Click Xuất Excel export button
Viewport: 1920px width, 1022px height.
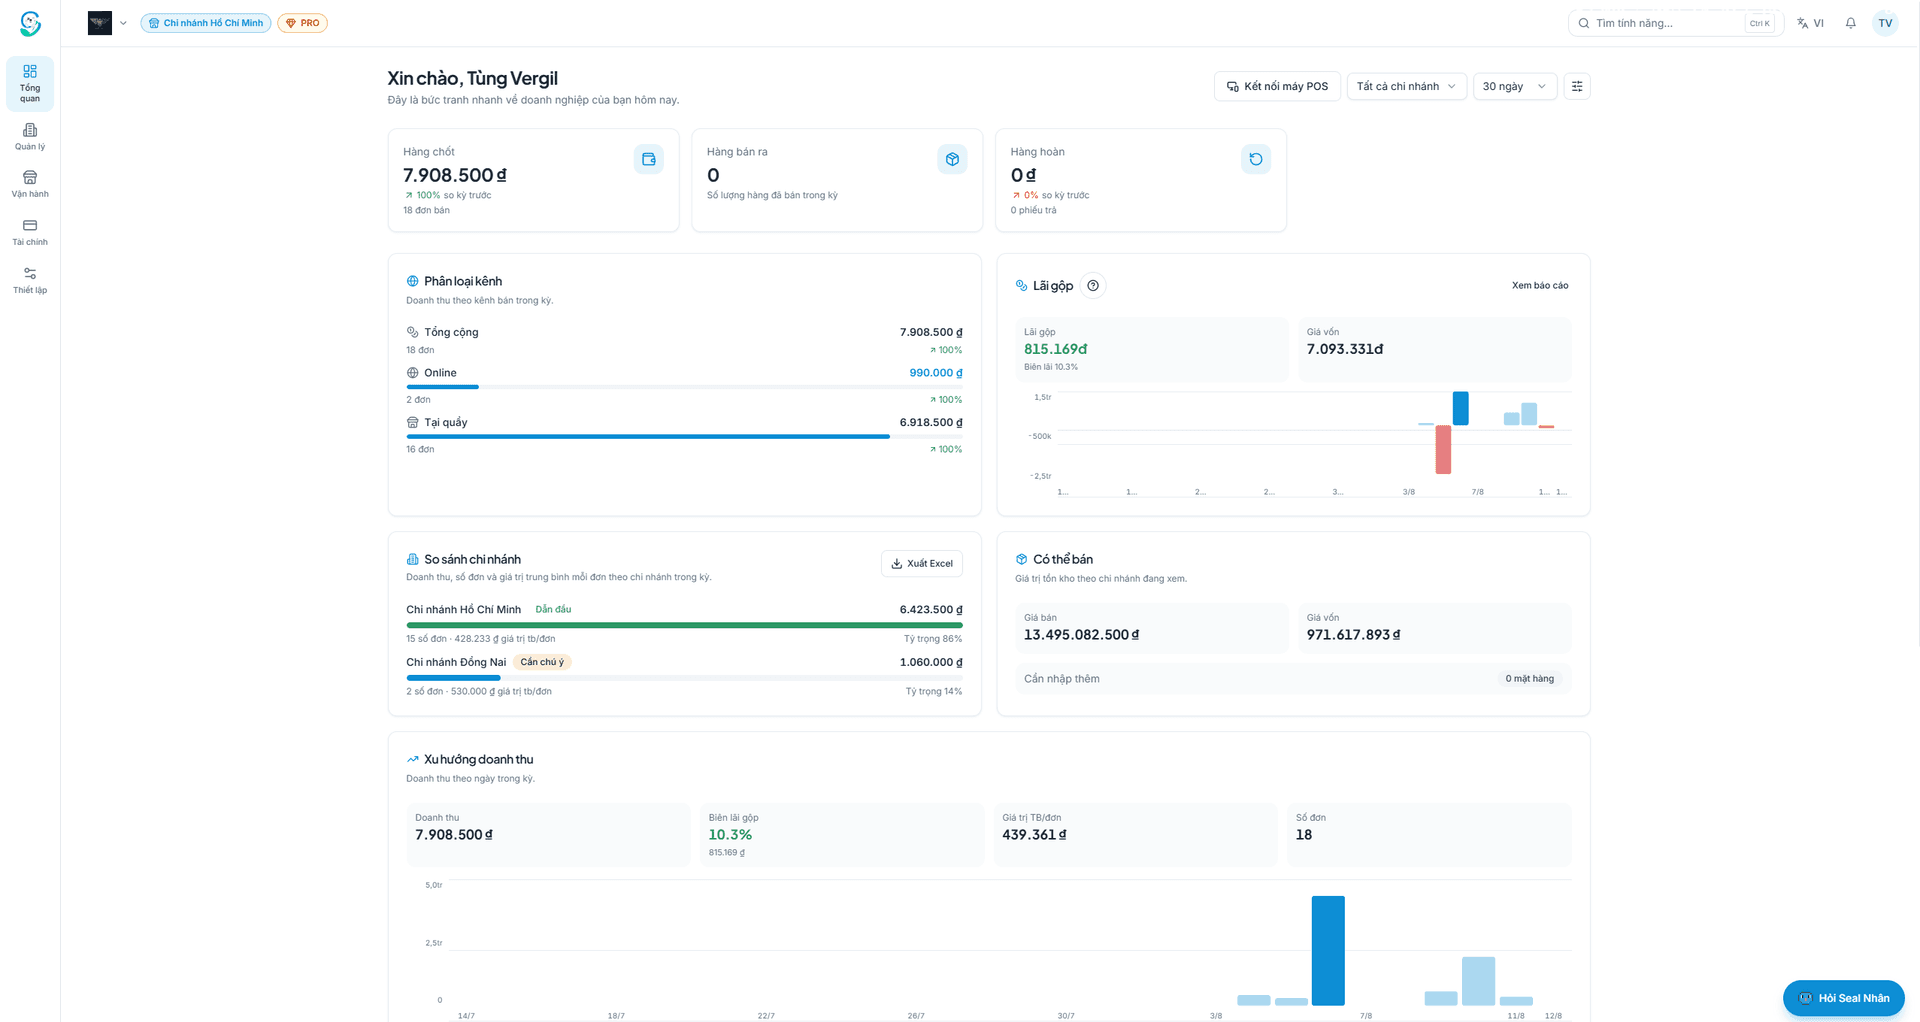click(922, 563)
